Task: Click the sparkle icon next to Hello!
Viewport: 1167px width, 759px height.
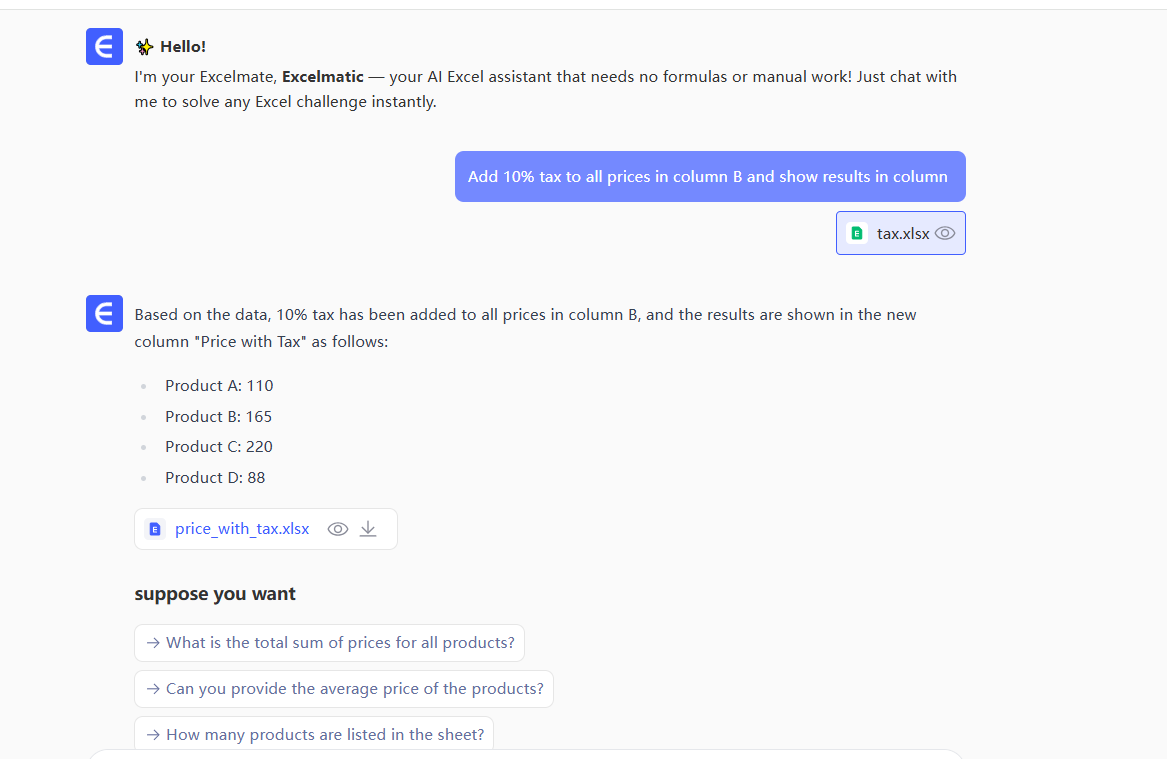Action: [144, 47]
